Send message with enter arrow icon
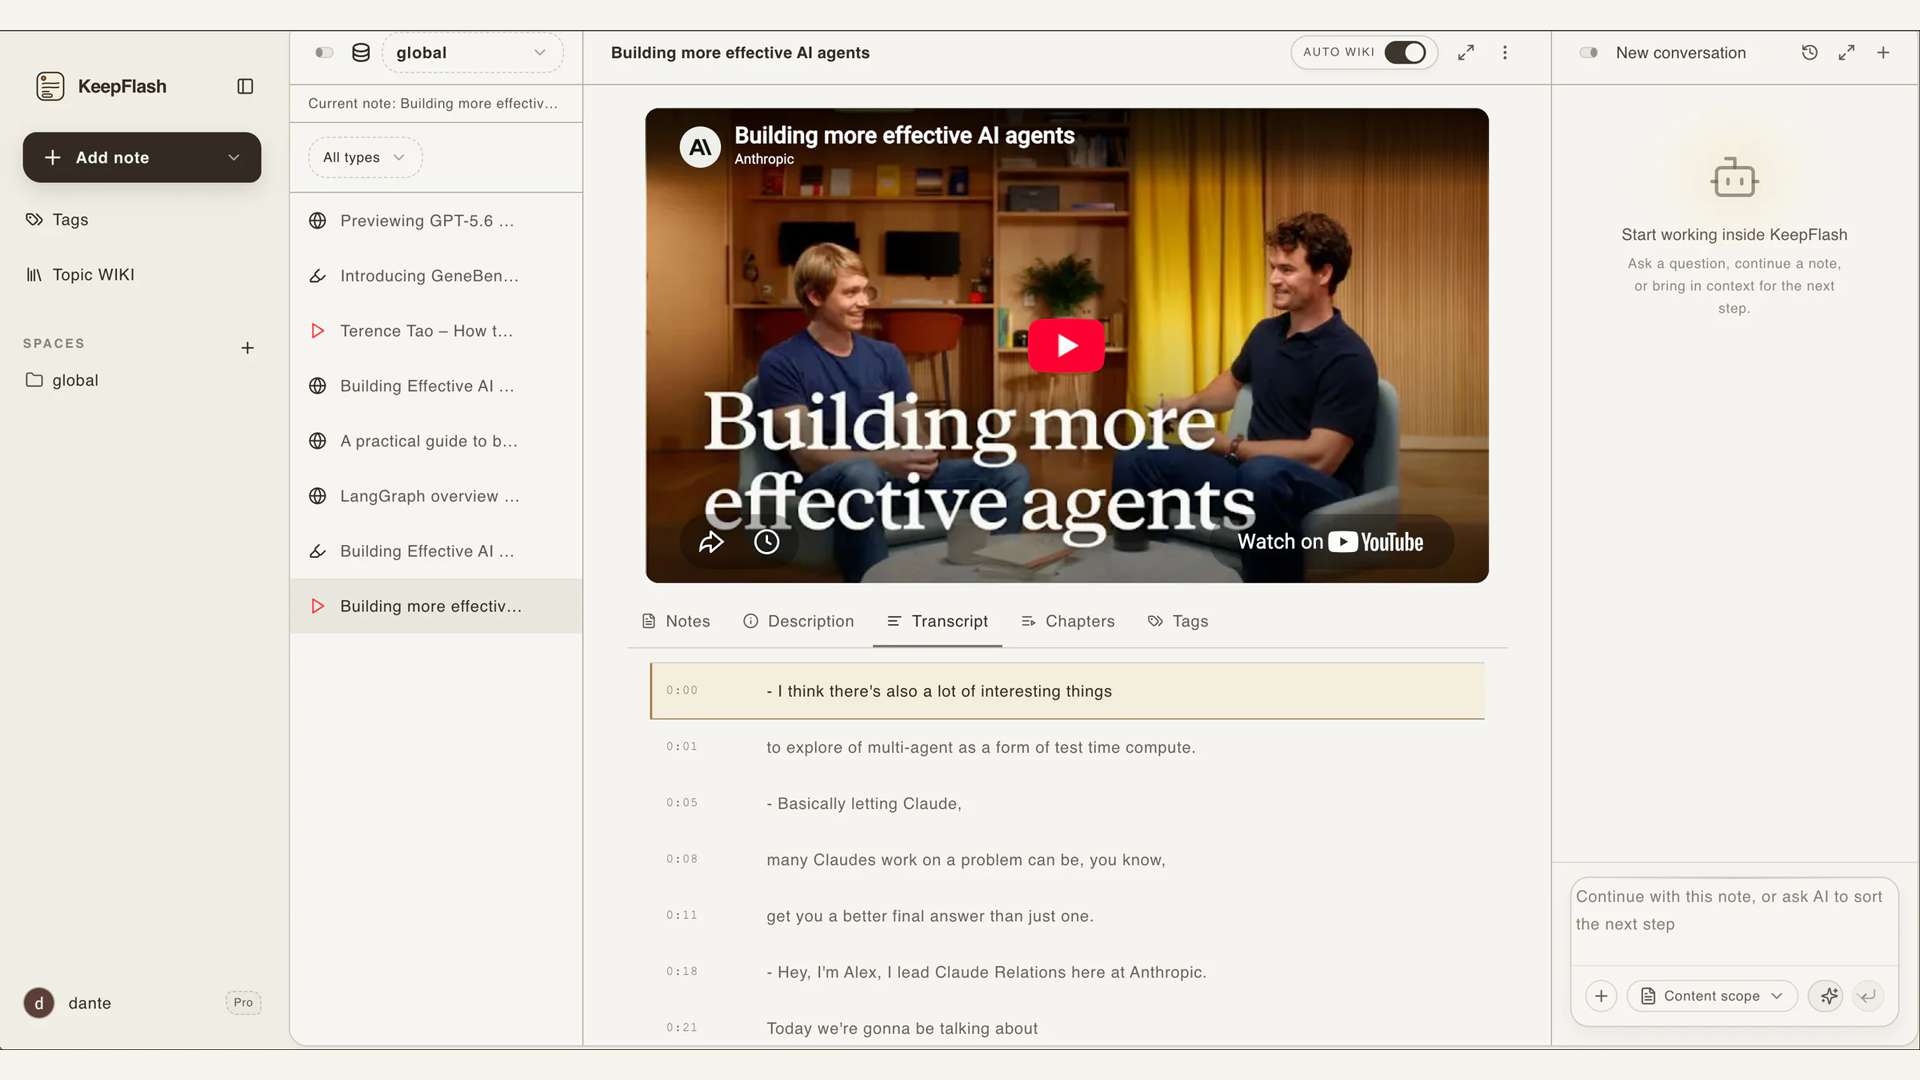 (1867, 996)
